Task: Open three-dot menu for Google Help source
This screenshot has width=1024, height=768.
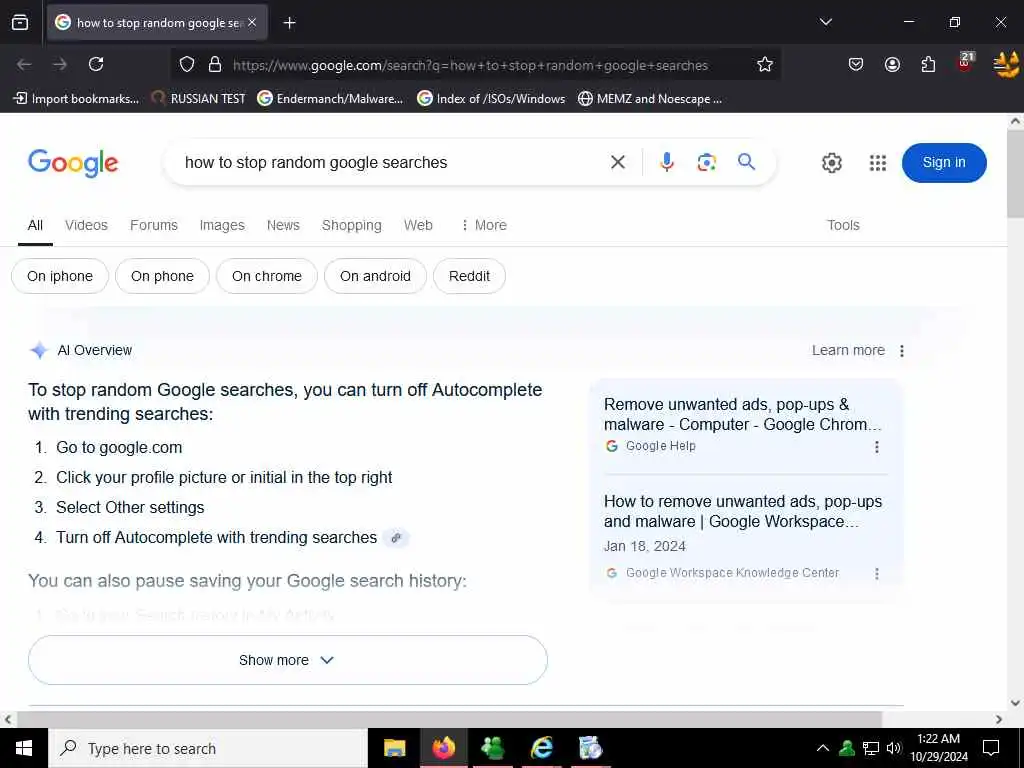Action: click(876, 447)
